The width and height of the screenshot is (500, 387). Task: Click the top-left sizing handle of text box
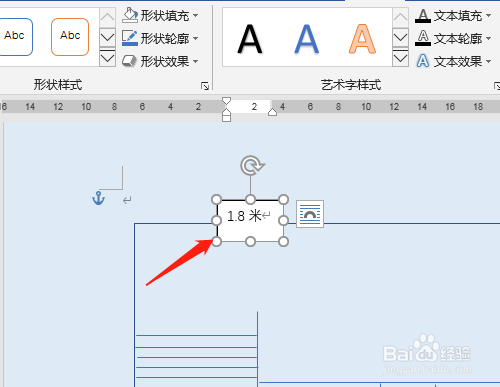217,200
